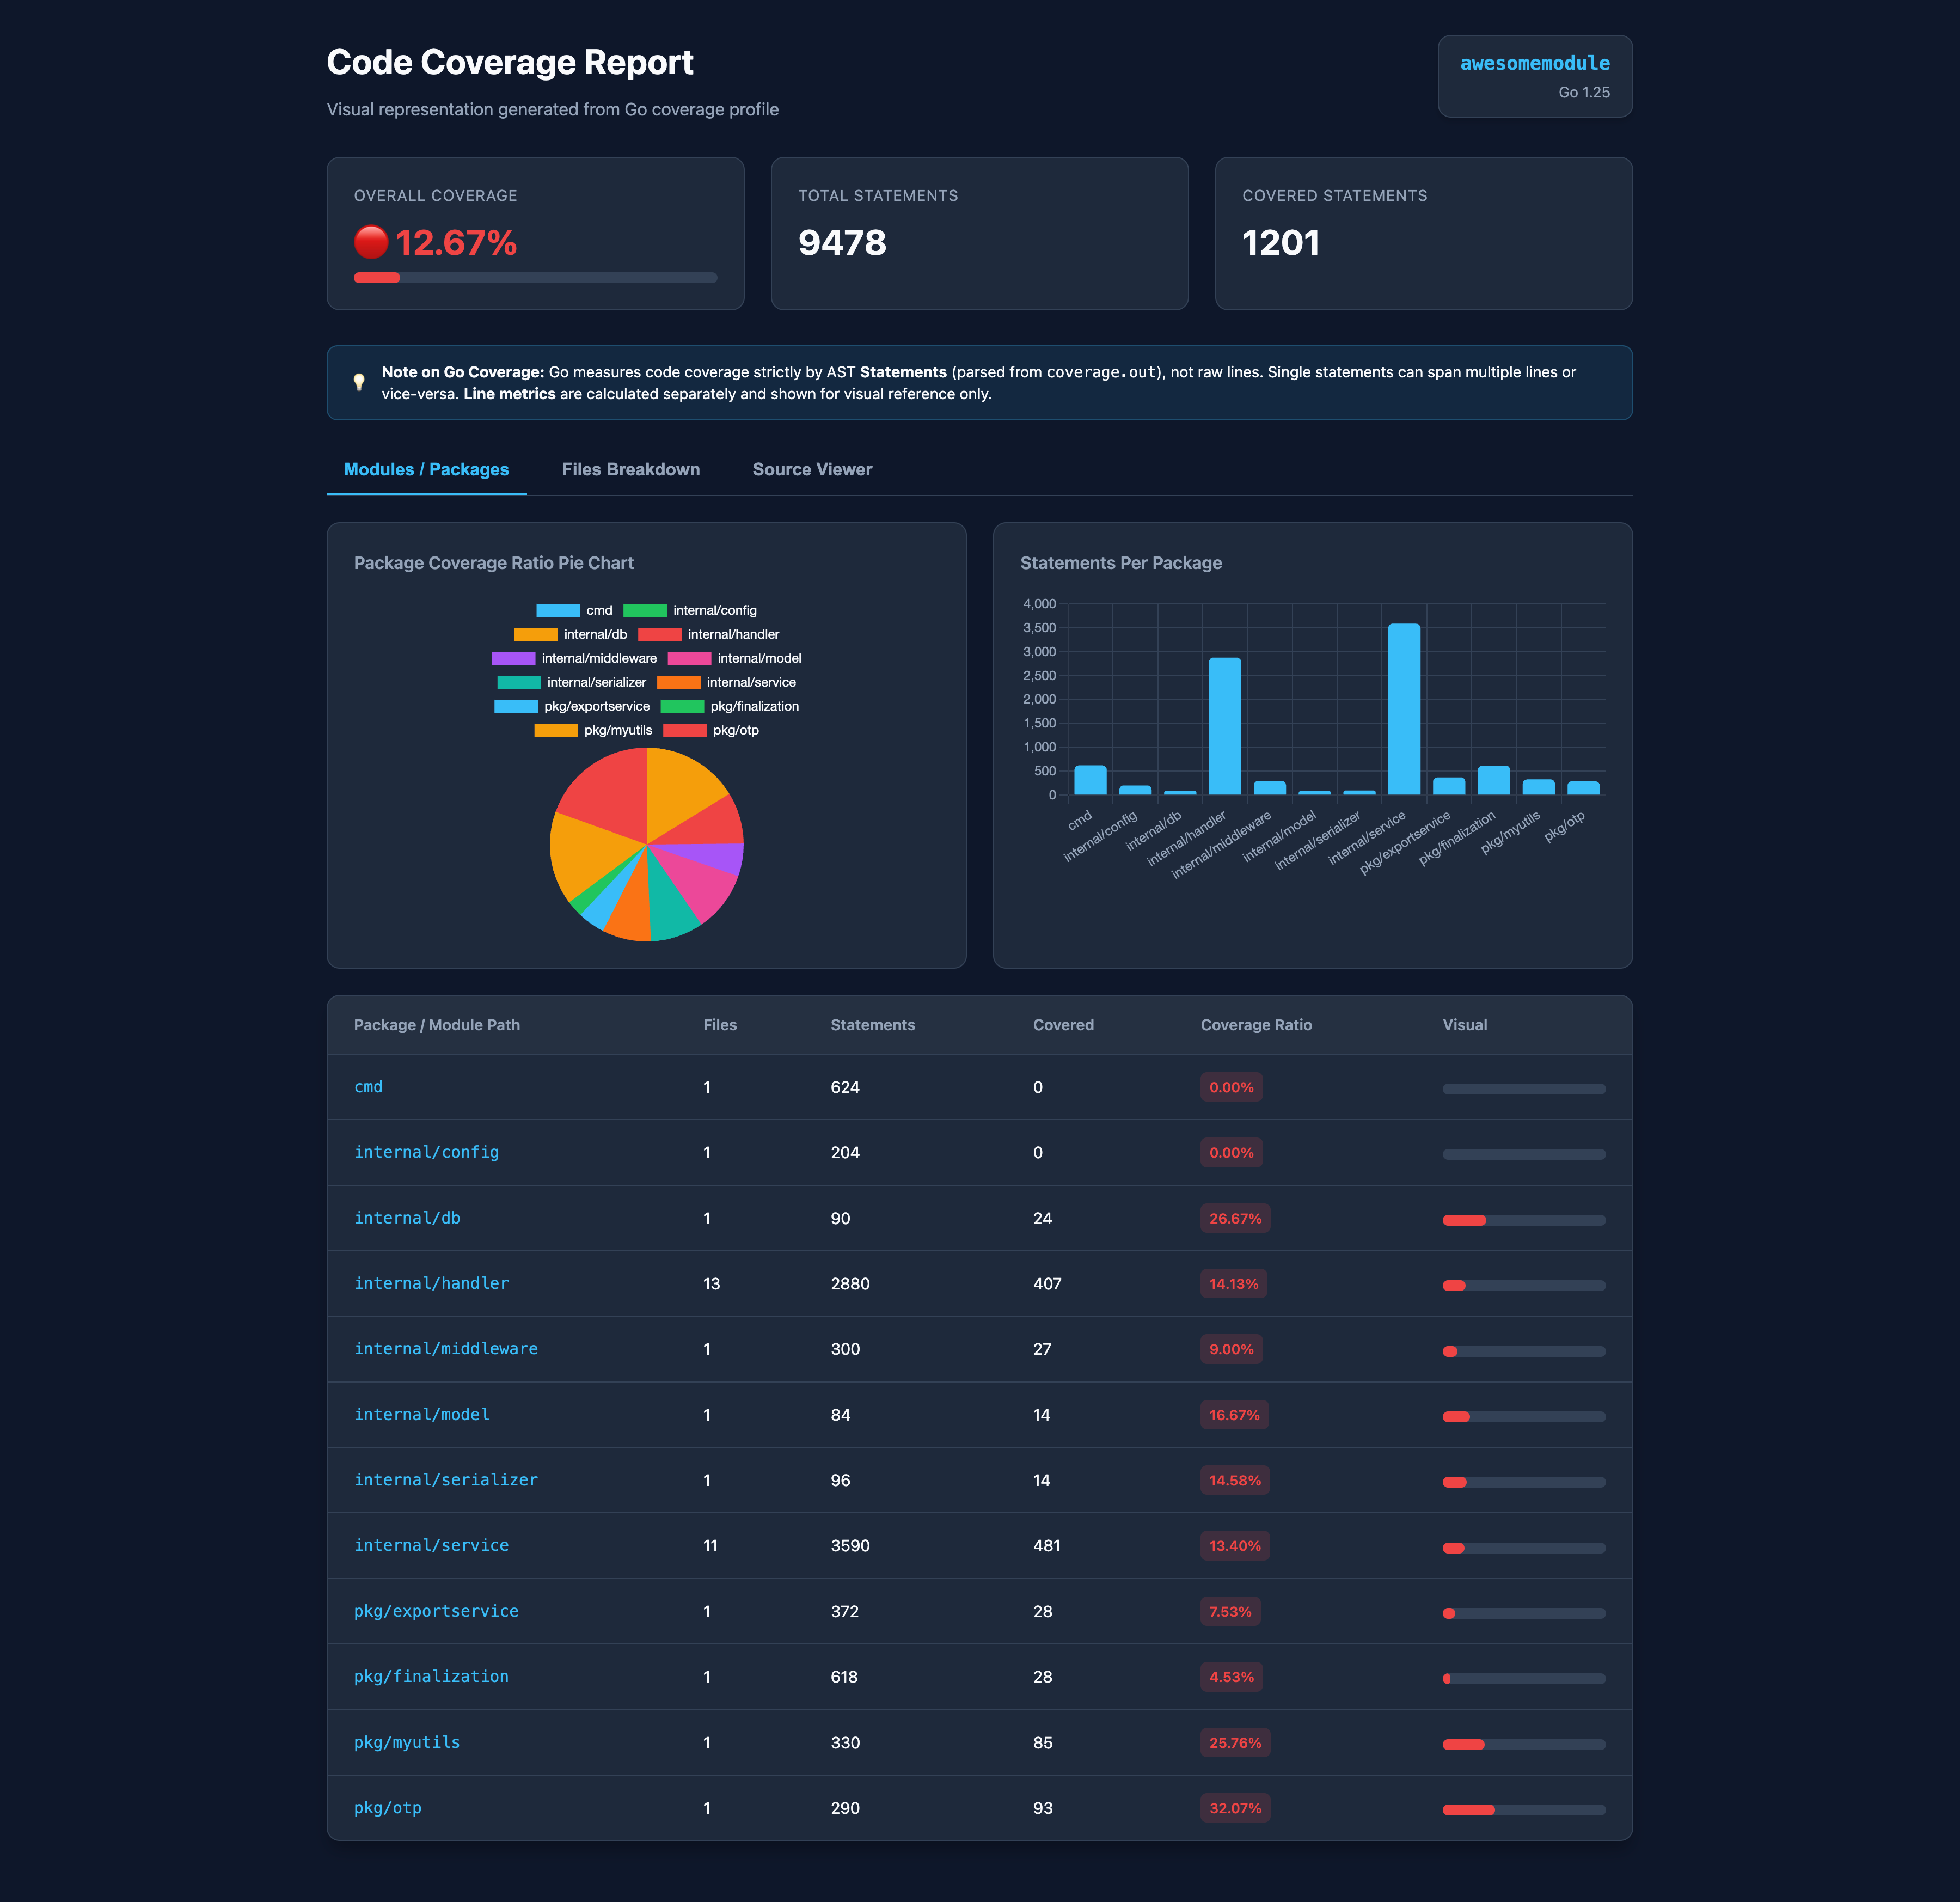
Task: Click the awesomemodule badge
Action: pos(1535,76)
